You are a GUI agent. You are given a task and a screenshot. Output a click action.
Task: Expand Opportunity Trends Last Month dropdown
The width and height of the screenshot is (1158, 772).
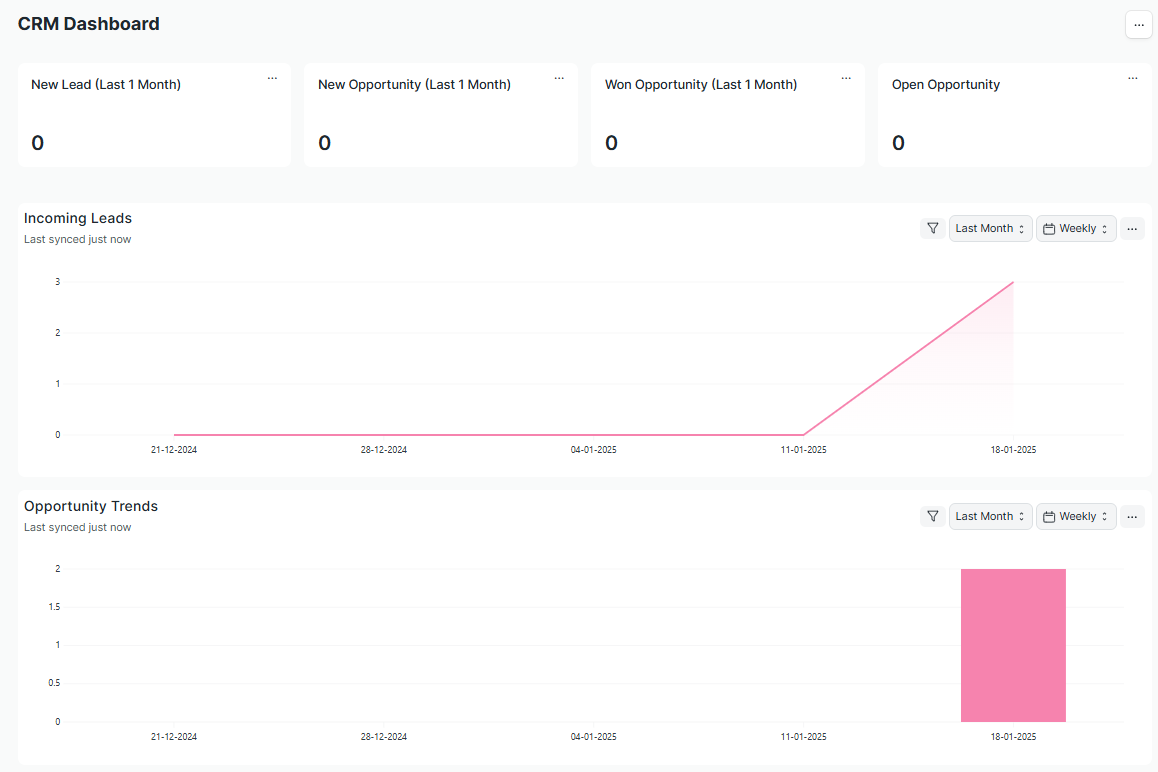tap(990, 517)
